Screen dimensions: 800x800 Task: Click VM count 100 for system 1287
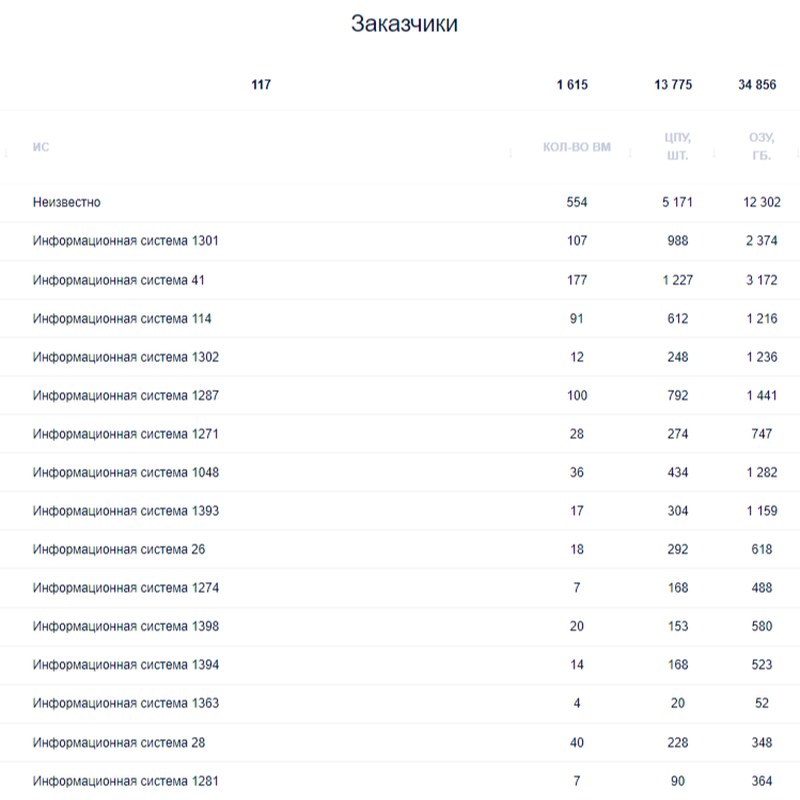click(577, 395)
